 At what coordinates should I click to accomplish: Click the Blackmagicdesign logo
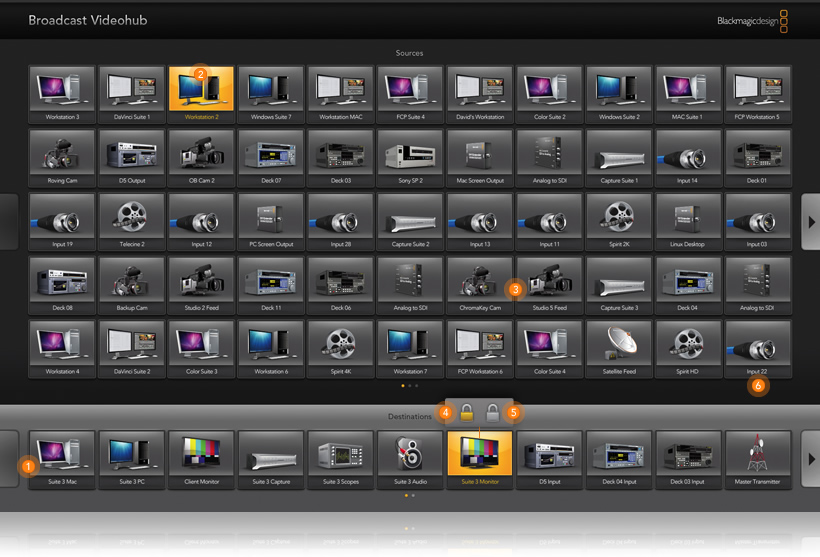tap(753, 21)
